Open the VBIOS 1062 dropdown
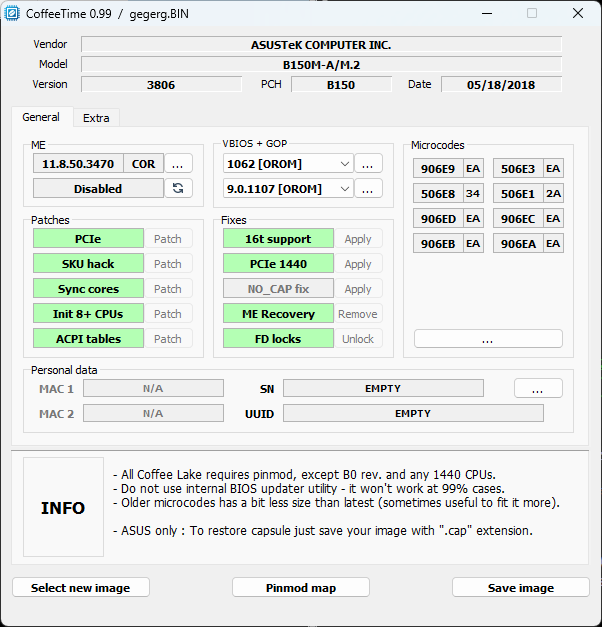The height and width of the screenshot is (627, 602). pos(288,164)
